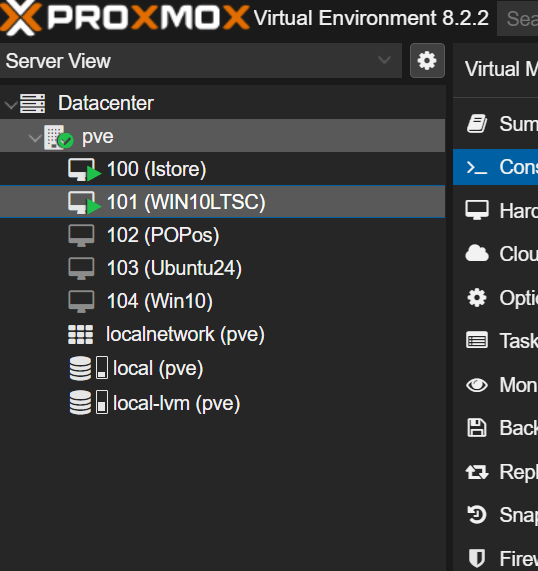Screen dimensions: 538x571
Task: Click the Replication arrows icon
Action: [x=477, y=472]
